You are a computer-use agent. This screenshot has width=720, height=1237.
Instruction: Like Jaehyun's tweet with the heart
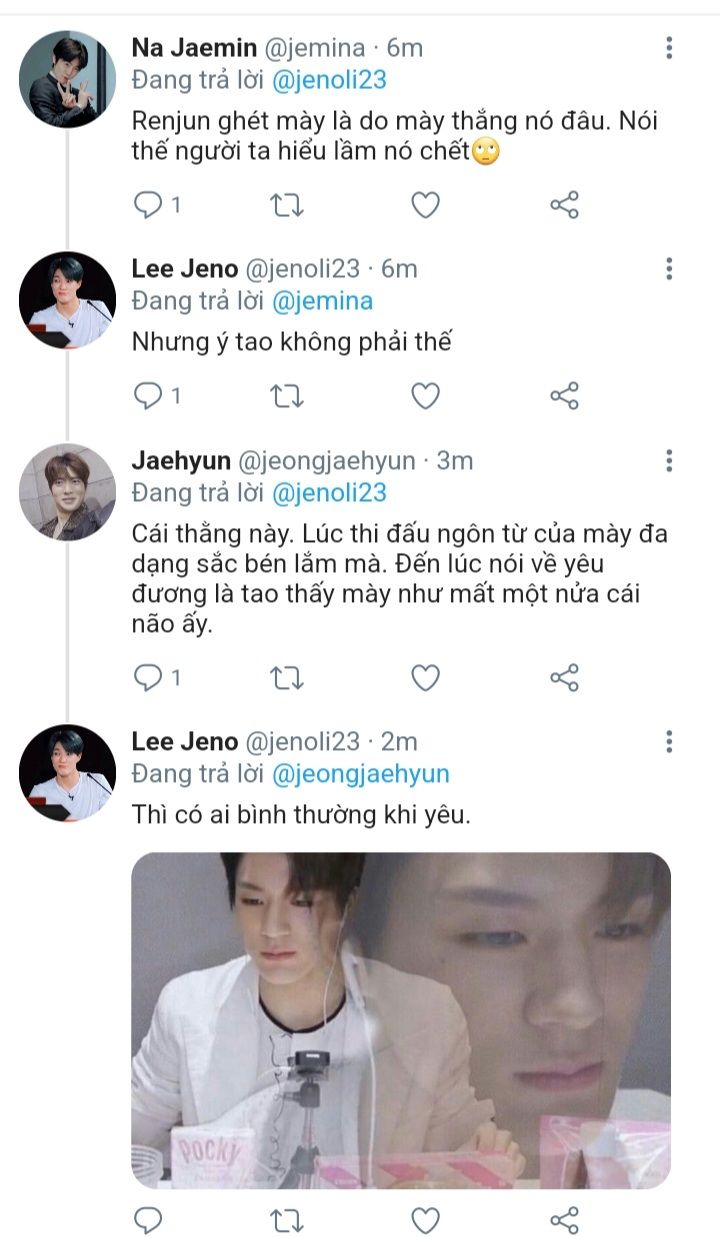tap(426, 678)
